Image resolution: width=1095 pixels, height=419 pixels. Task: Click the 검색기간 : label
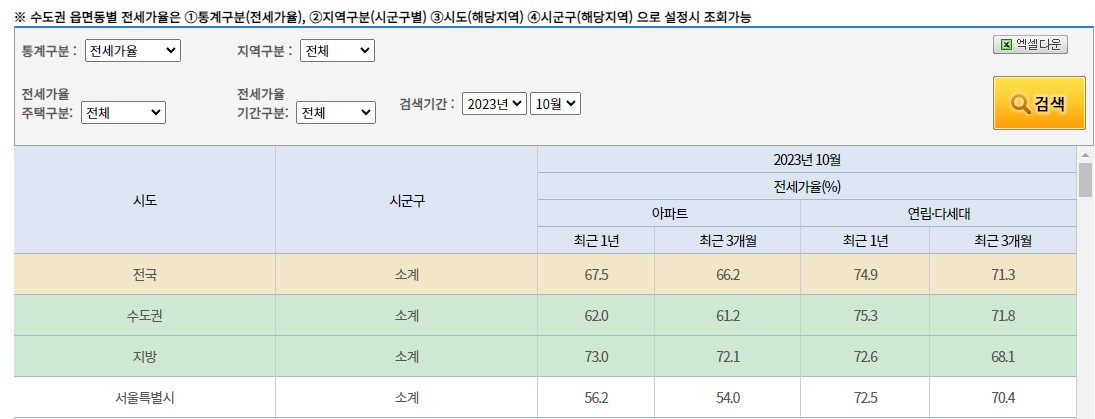(427, 104)
